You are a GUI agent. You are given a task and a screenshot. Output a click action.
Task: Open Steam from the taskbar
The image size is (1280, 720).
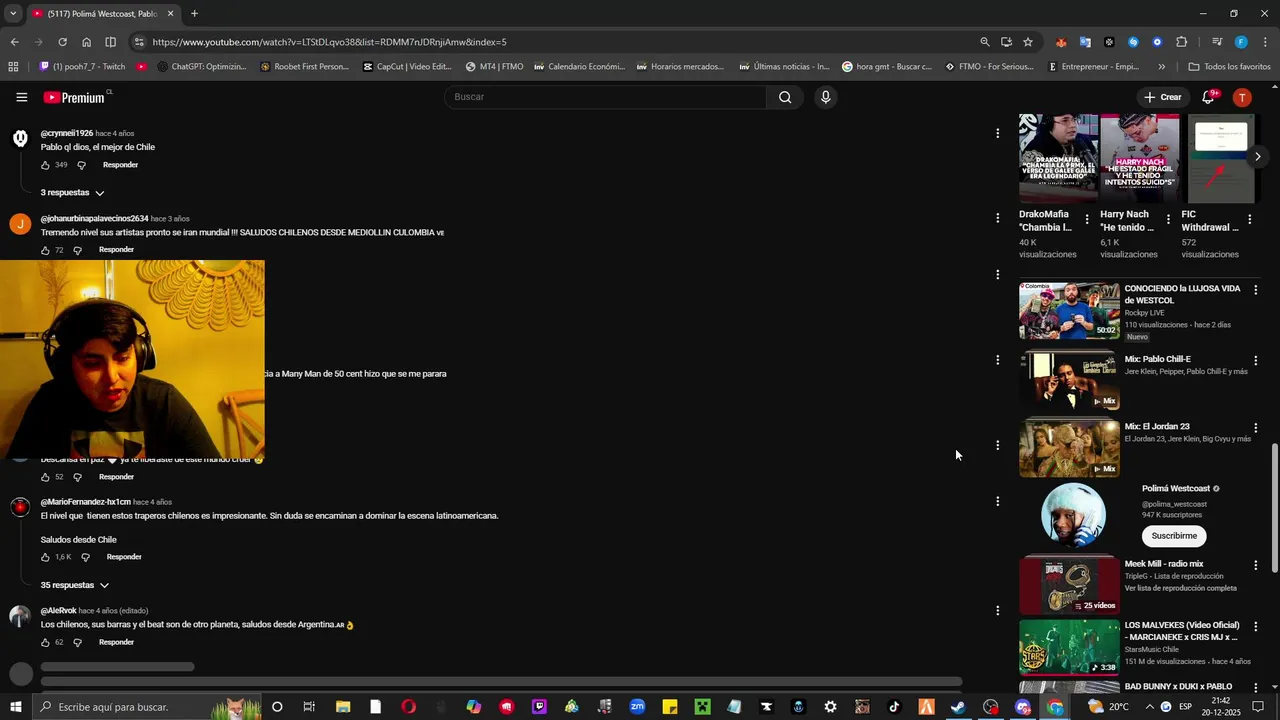957,707
